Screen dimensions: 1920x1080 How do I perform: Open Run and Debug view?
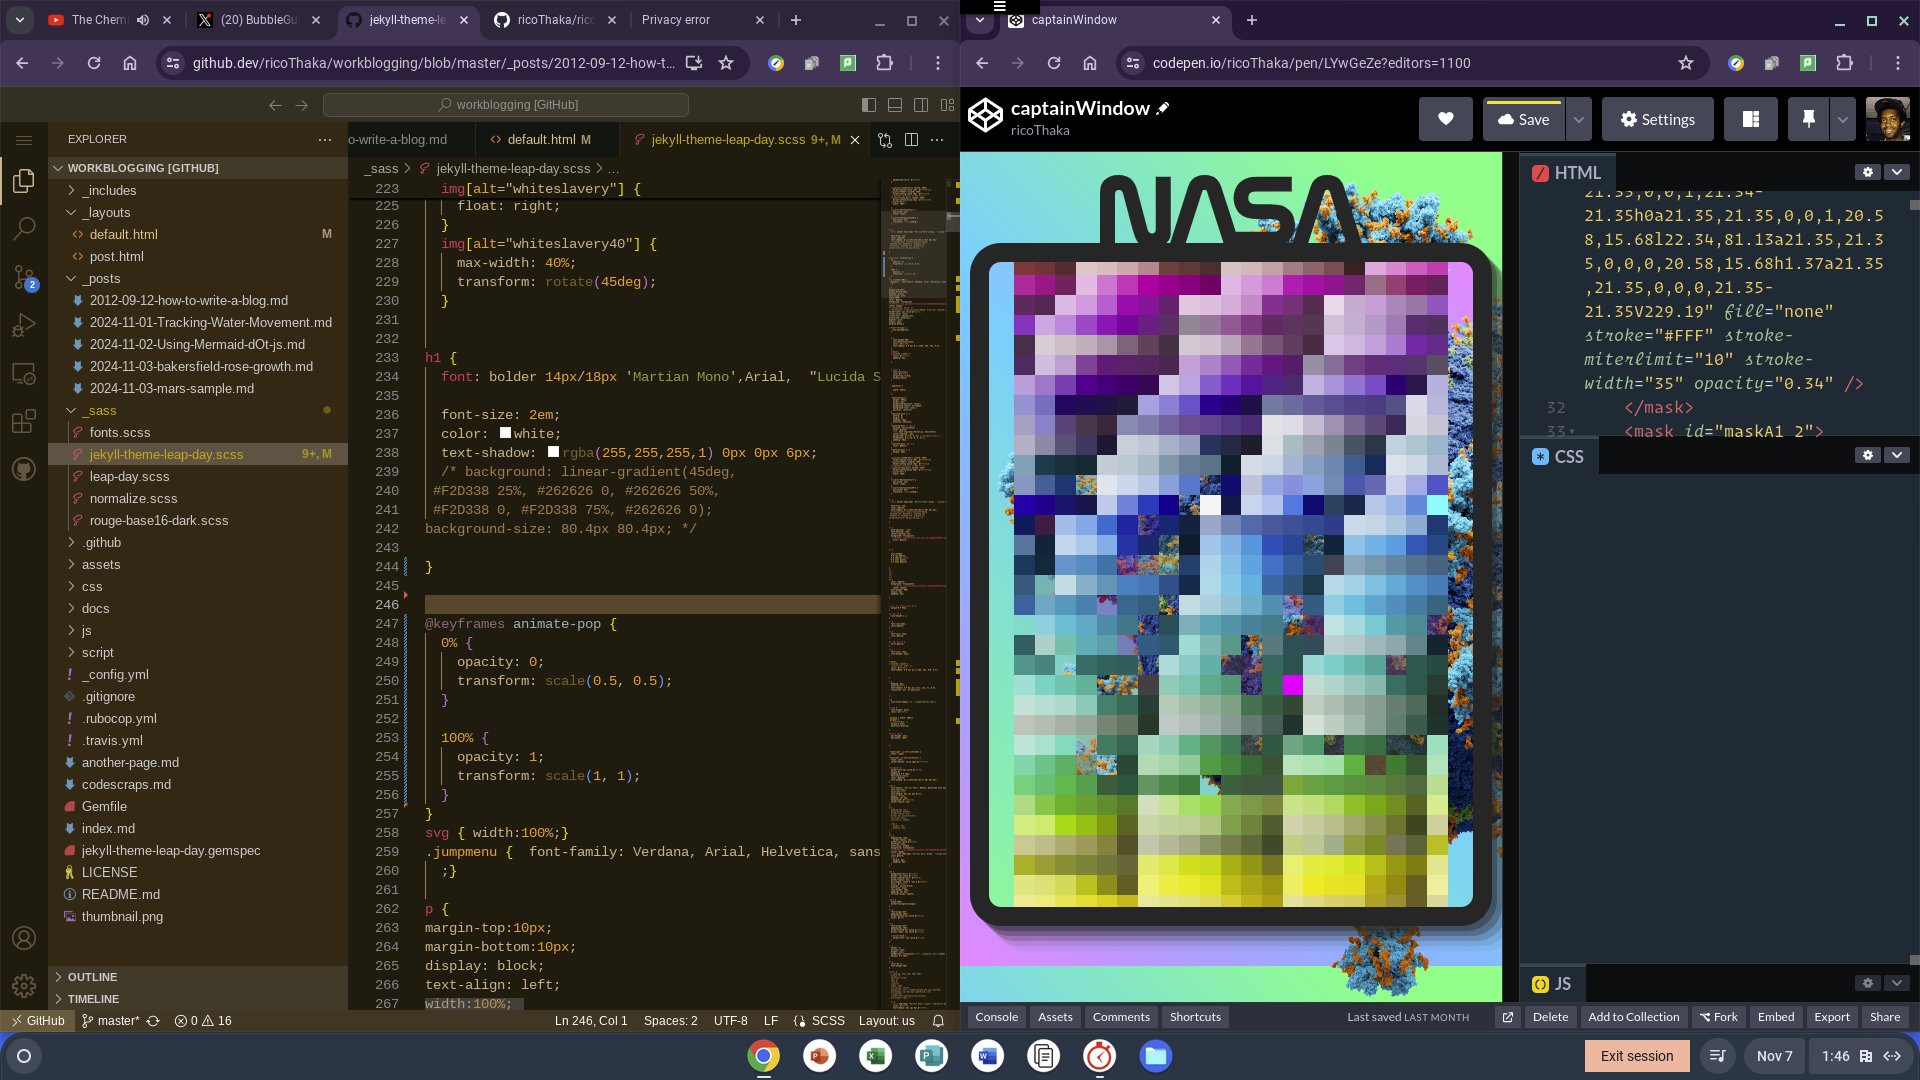tap(24, 326)
